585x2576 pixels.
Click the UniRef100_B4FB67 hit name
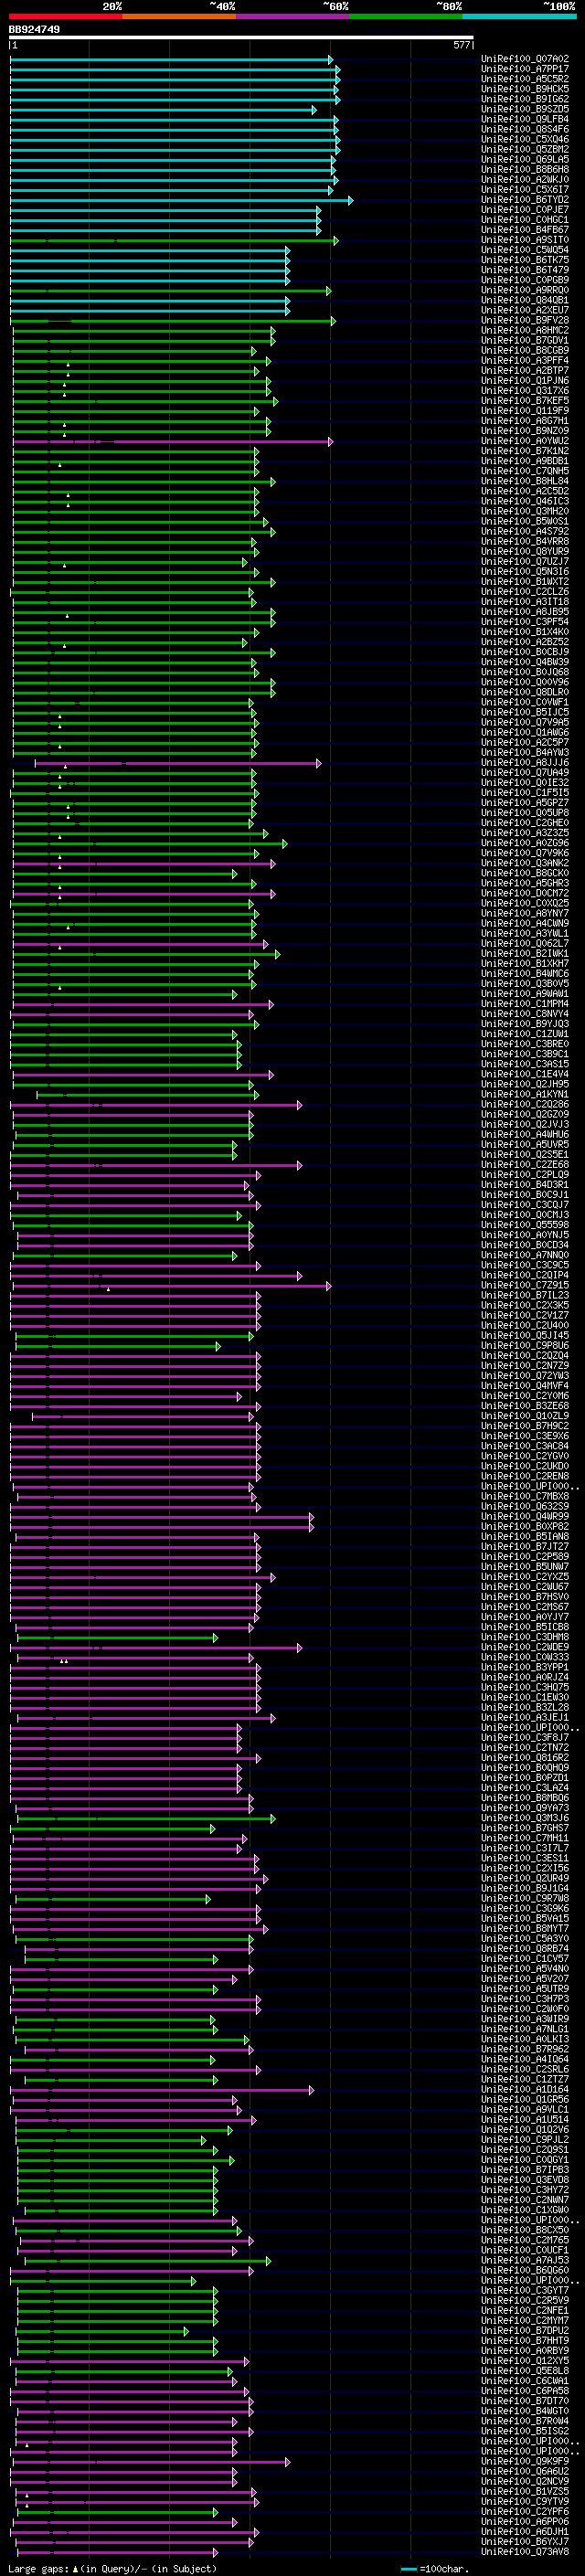[525, 230]
